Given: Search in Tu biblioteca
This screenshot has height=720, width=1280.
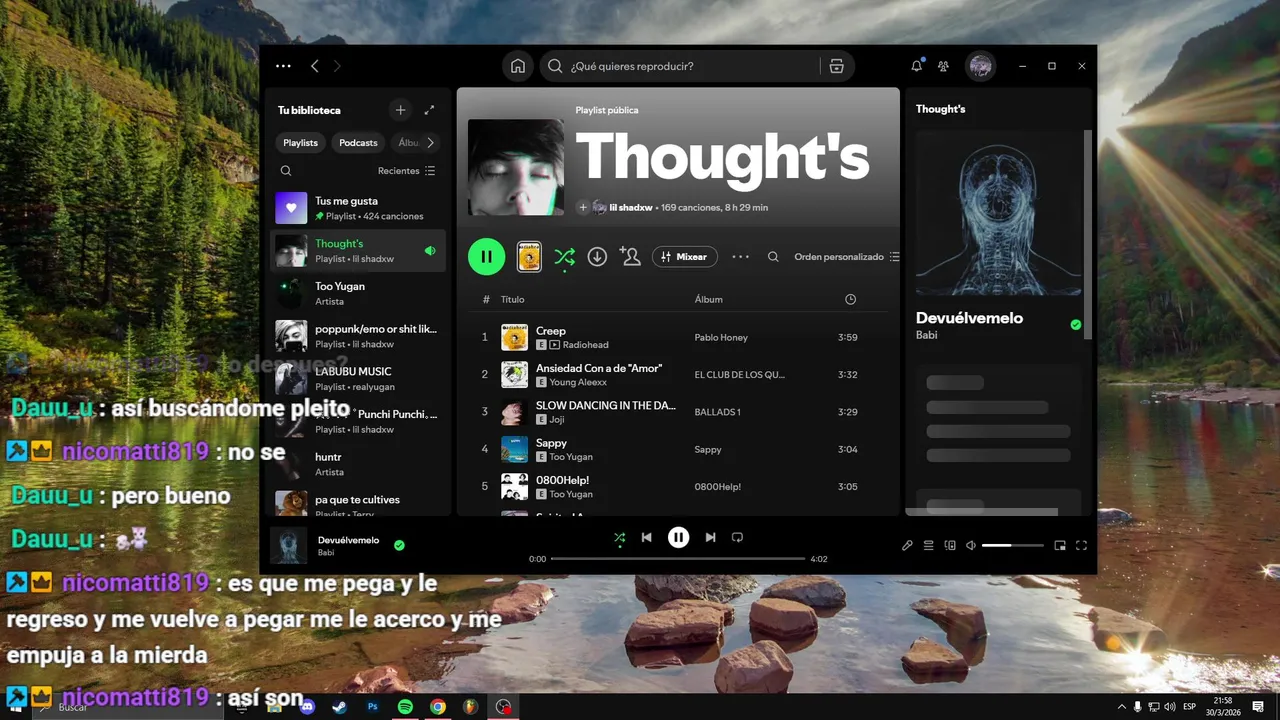Looking at the screenshot, I should [286, 171].
